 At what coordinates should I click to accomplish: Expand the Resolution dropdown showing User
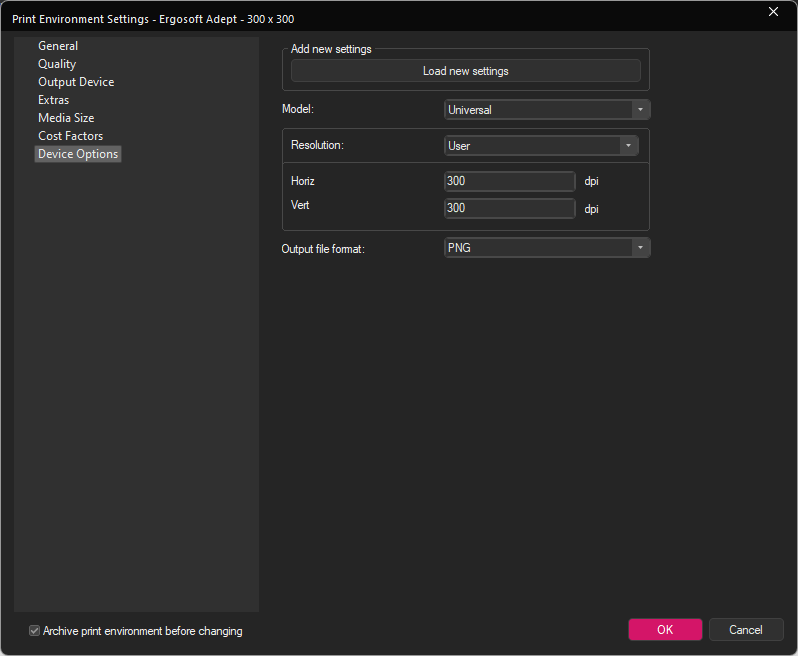click(x=542, y=146)
